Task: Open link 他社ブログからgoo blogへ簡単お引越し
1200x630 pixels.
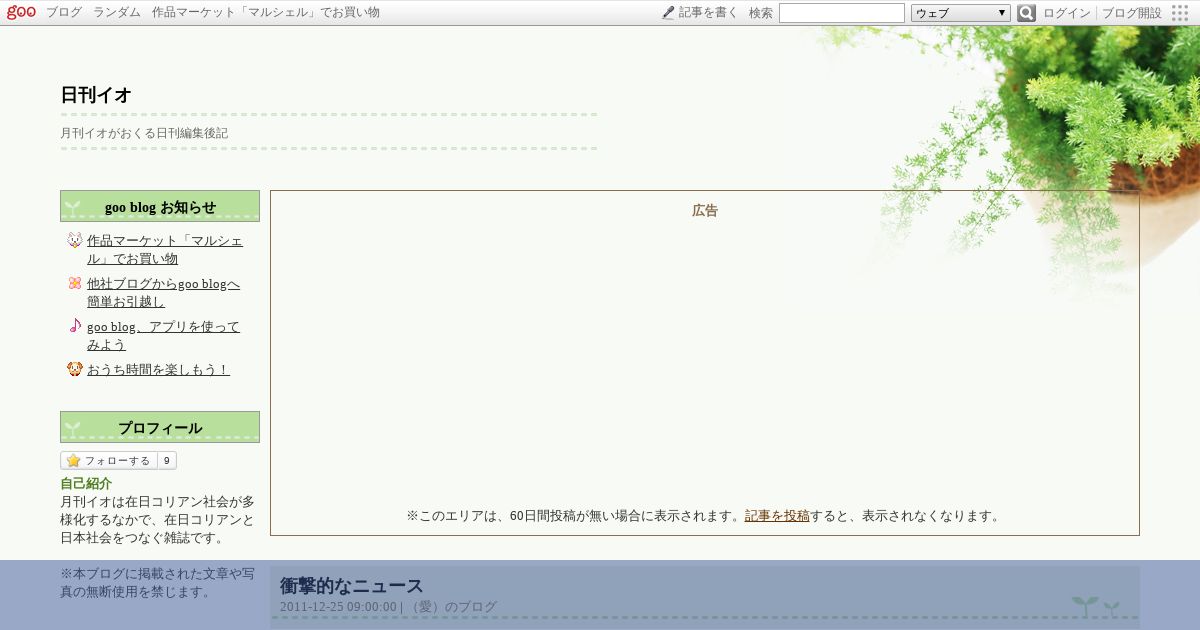Action: [164, 293]
